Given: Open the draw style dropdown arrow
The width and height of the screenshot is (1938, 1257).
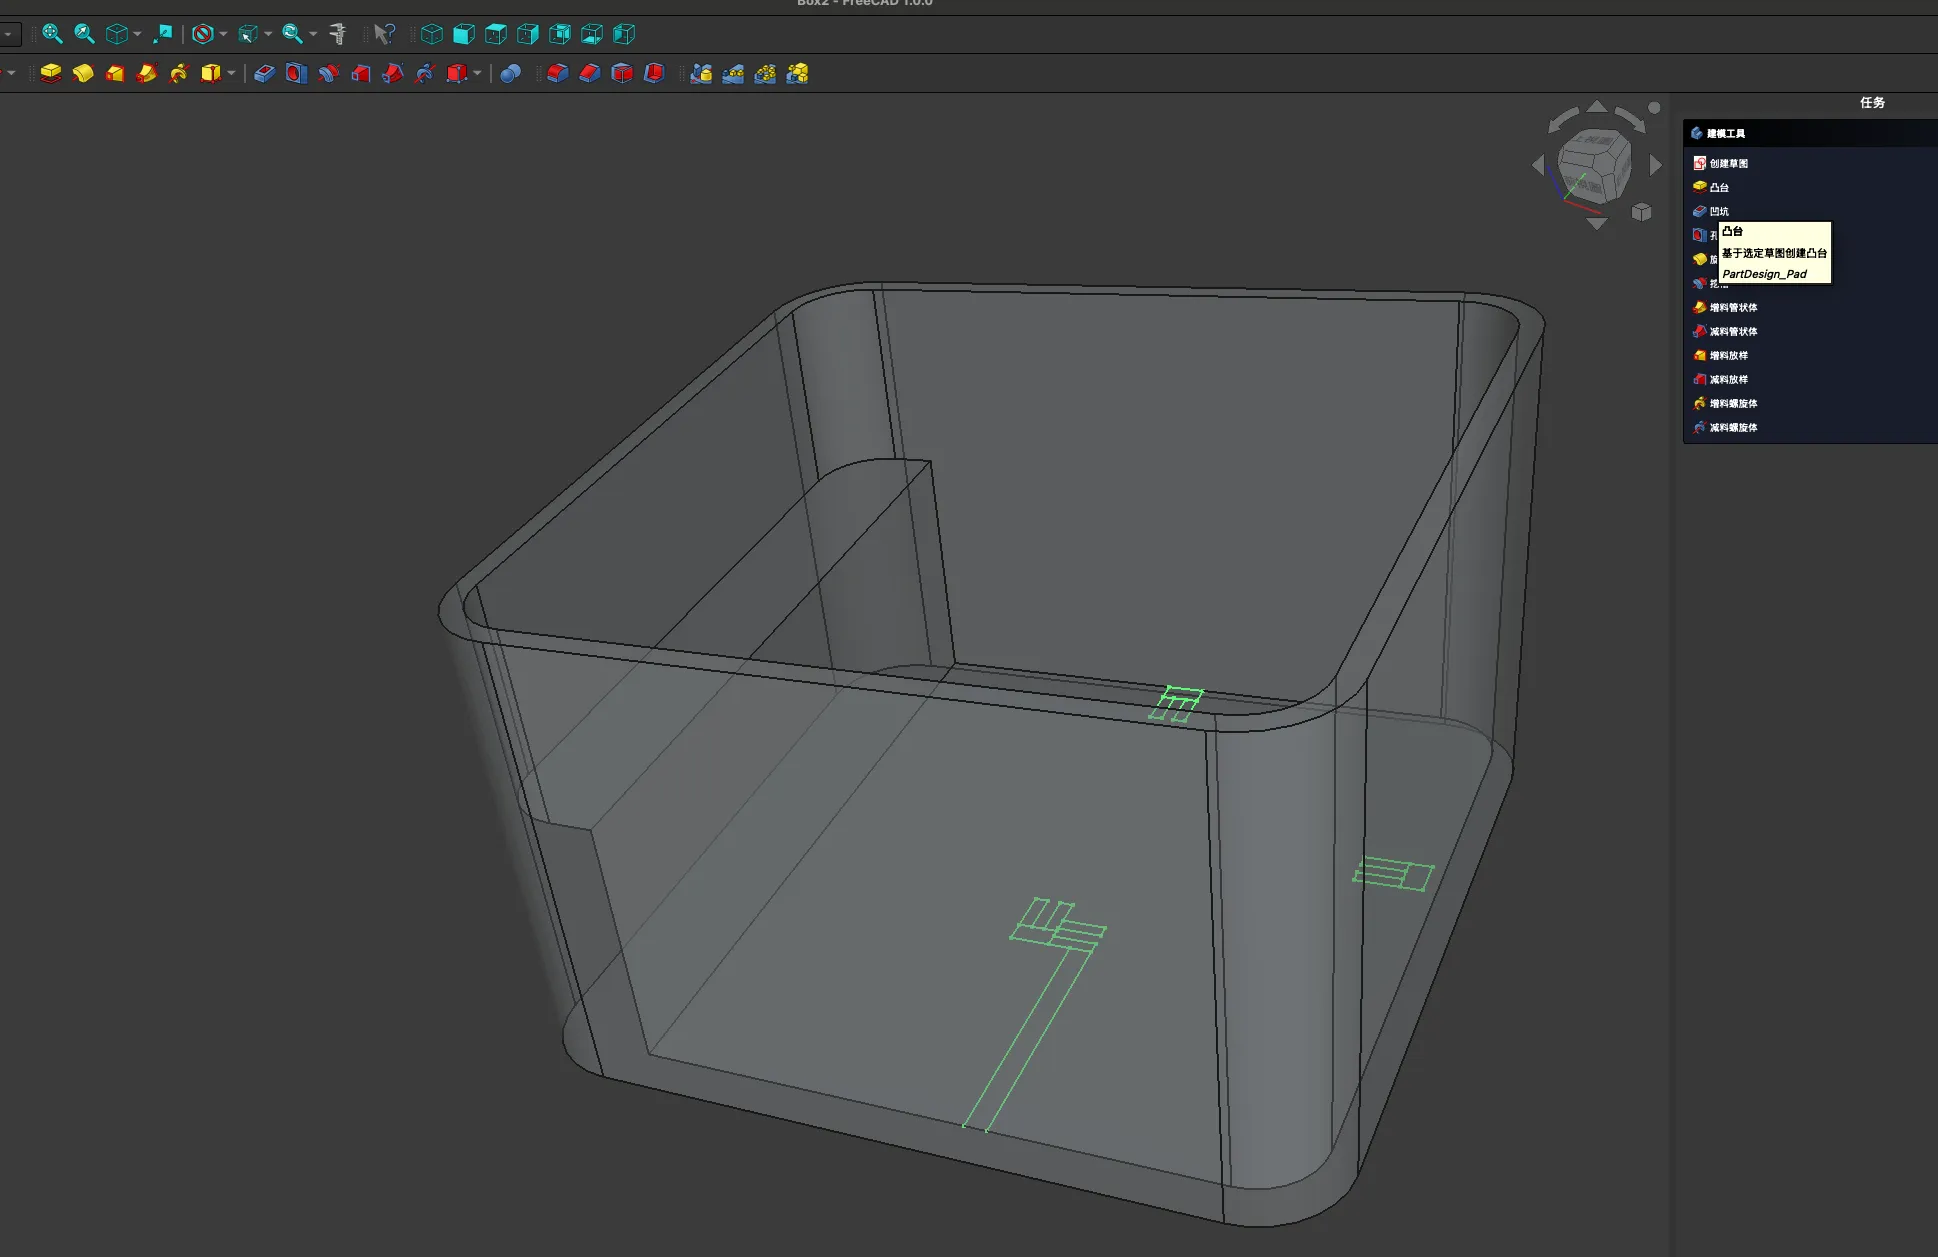Looking at the screenshot, I should point(223,34).
